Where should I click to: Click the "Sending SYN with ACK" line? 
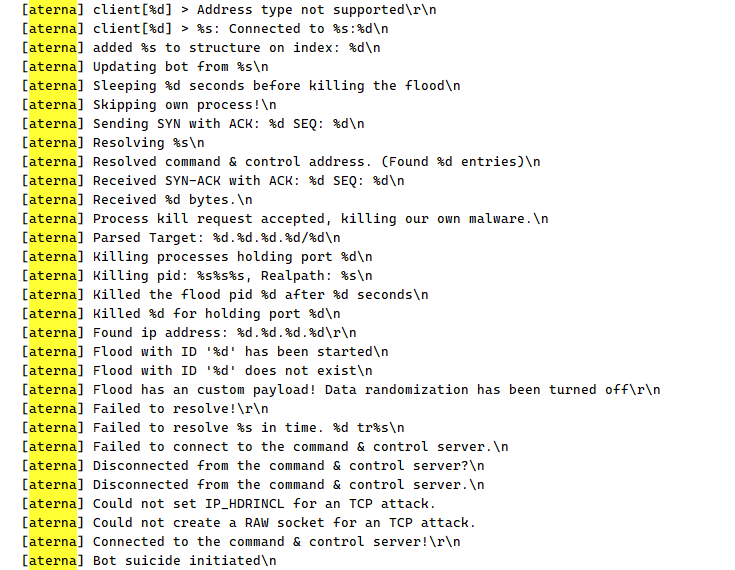(x=228, y=124)
